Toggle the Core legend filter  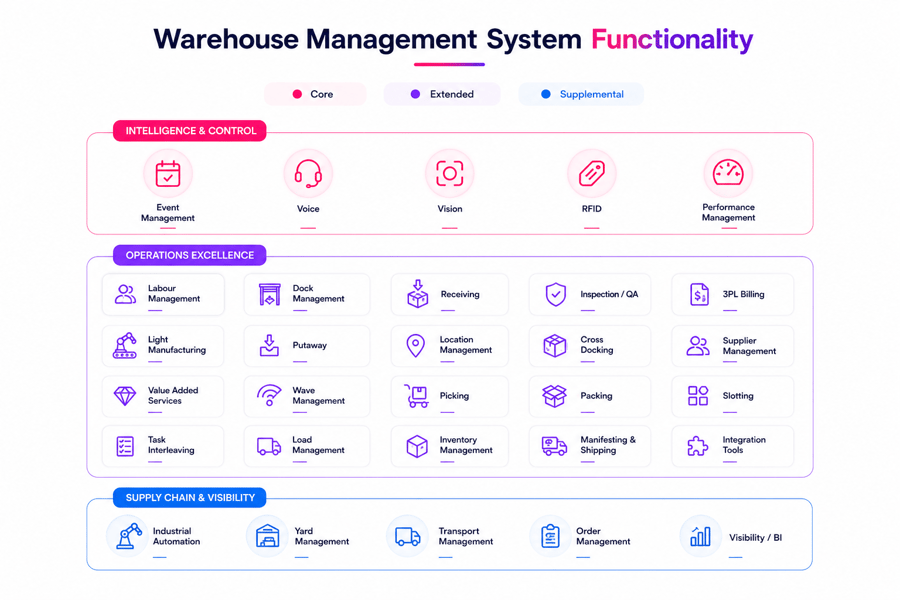[316, 93]
